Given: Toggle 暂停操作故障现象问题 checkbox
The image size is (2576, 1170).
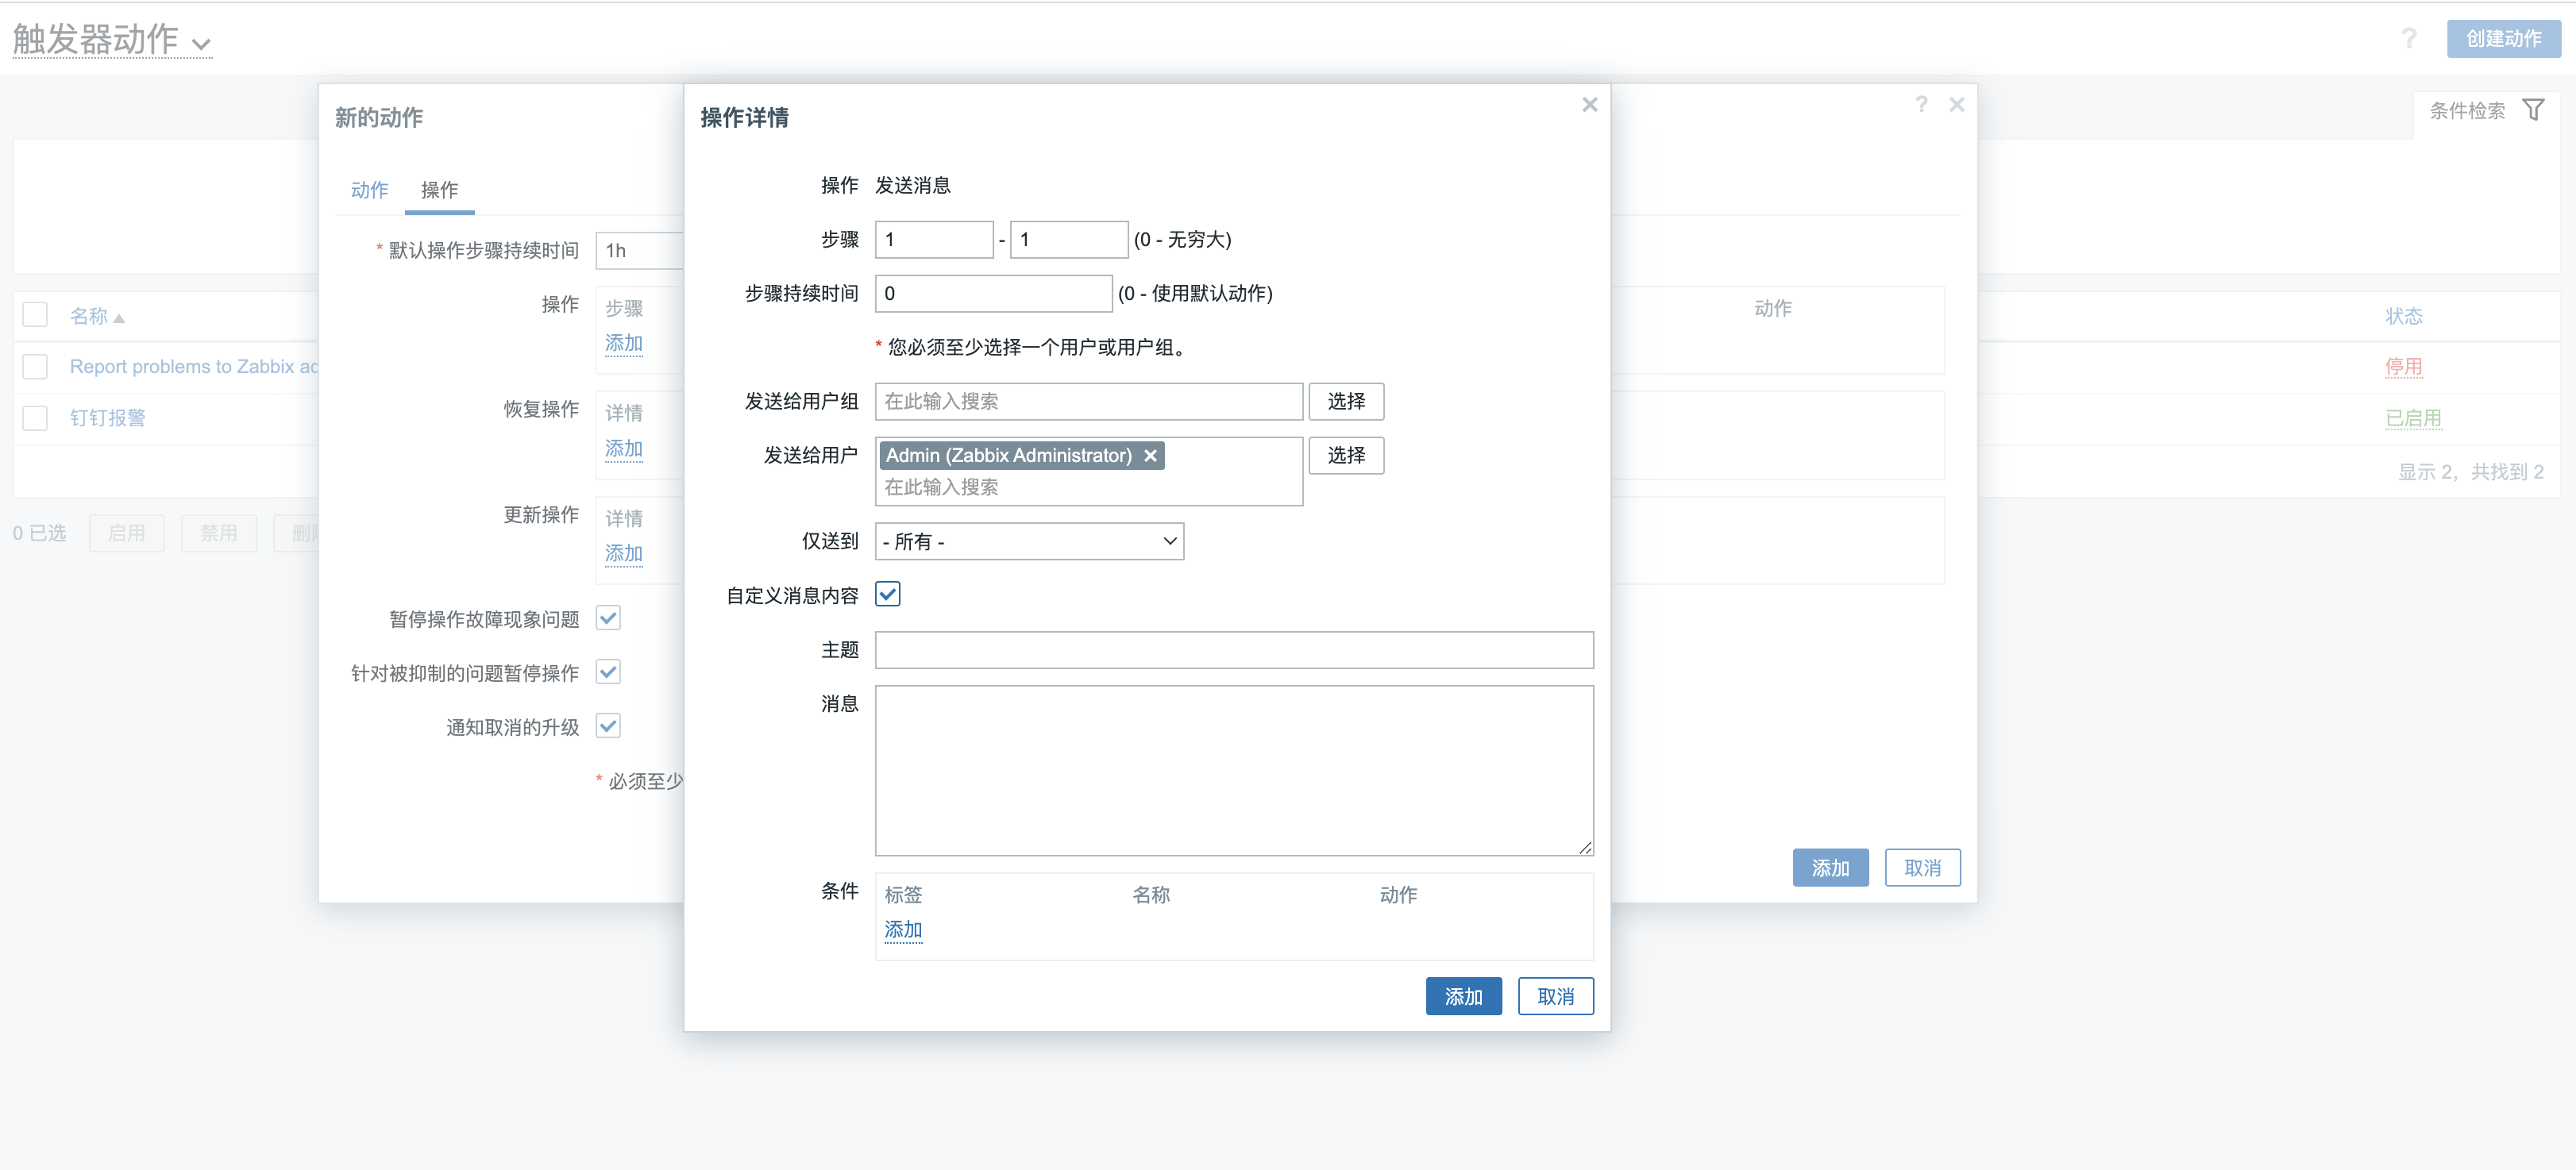Looking at the screenshot, I should coord(608,618).
